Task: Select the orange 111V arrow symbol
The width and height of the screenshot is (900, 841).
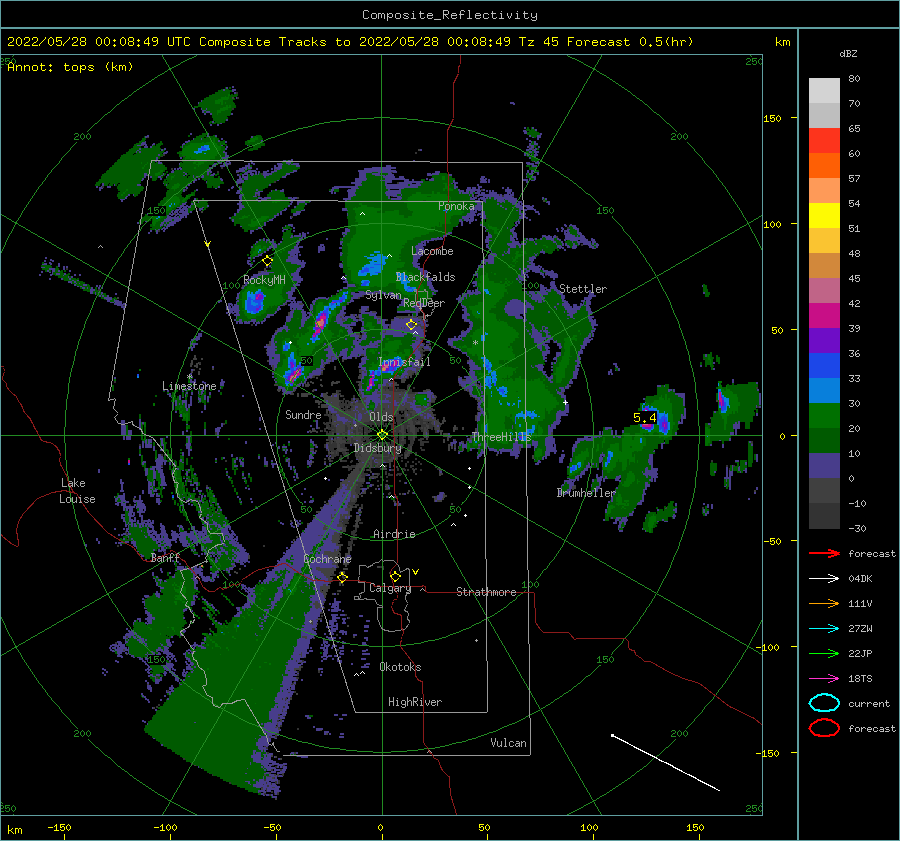Action: [824, 603]
